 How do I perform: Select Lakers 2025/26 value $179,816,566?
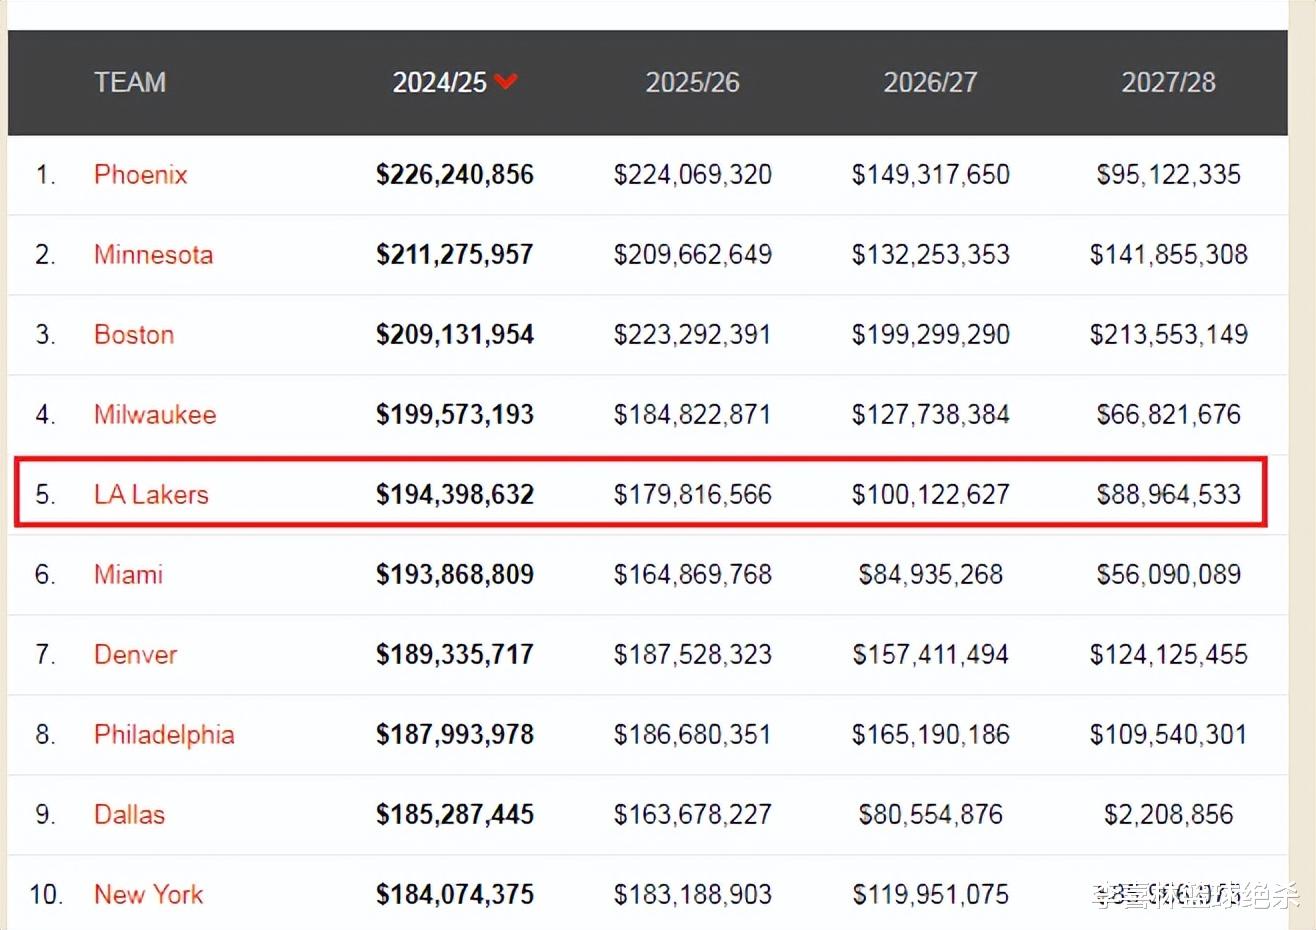693,494
